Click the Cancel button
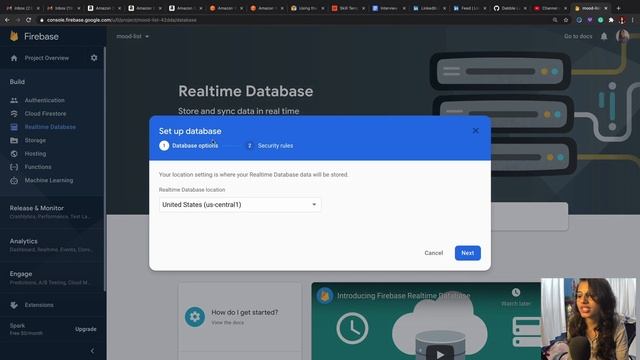 (433, 253)
